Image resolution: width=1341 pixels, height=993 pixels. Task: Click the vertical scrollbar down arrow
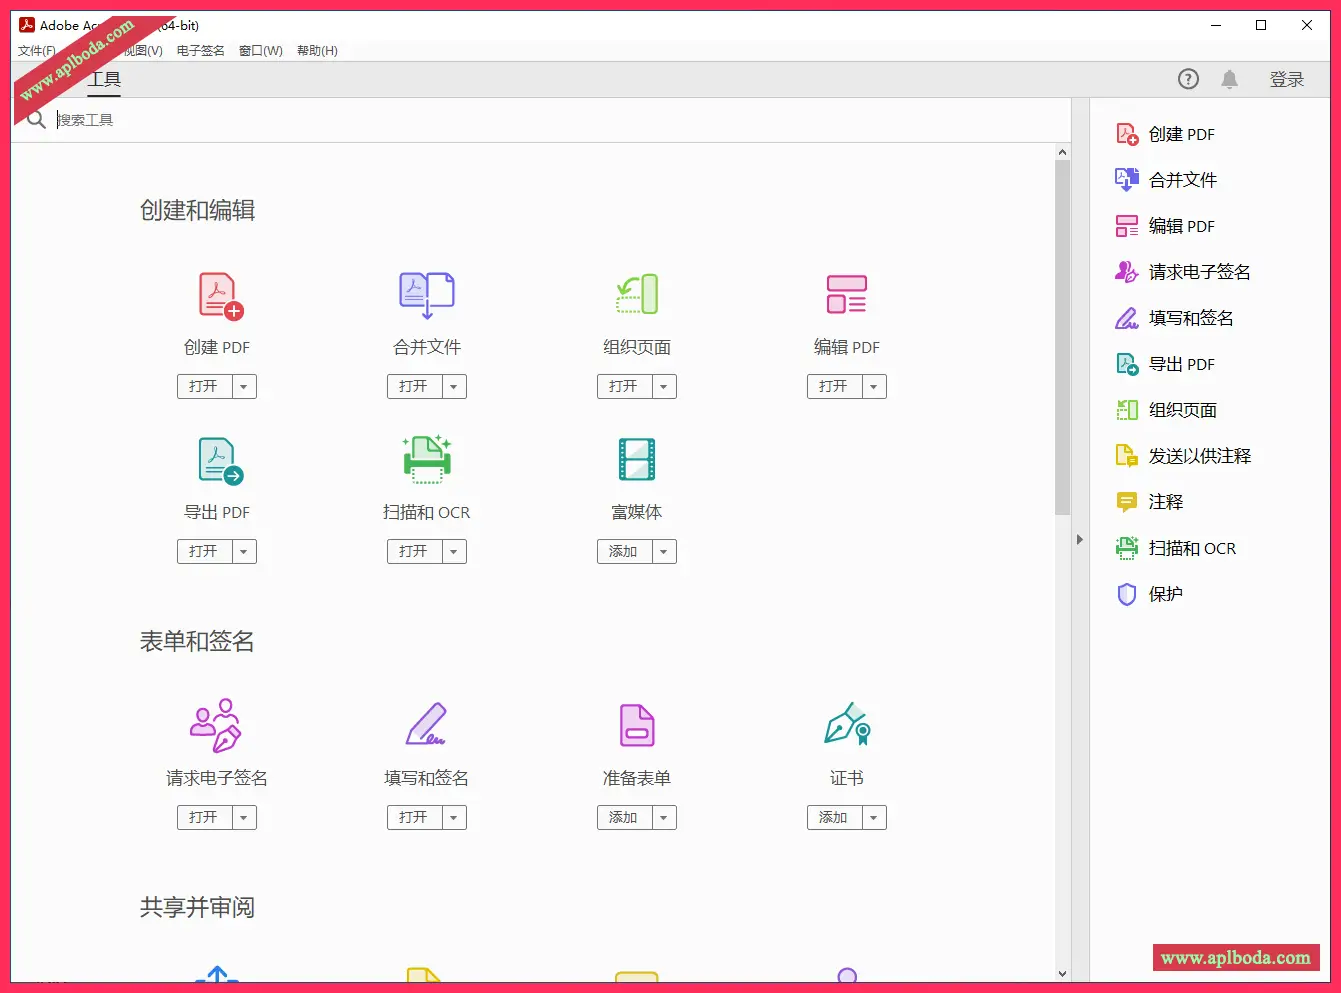1062,973
